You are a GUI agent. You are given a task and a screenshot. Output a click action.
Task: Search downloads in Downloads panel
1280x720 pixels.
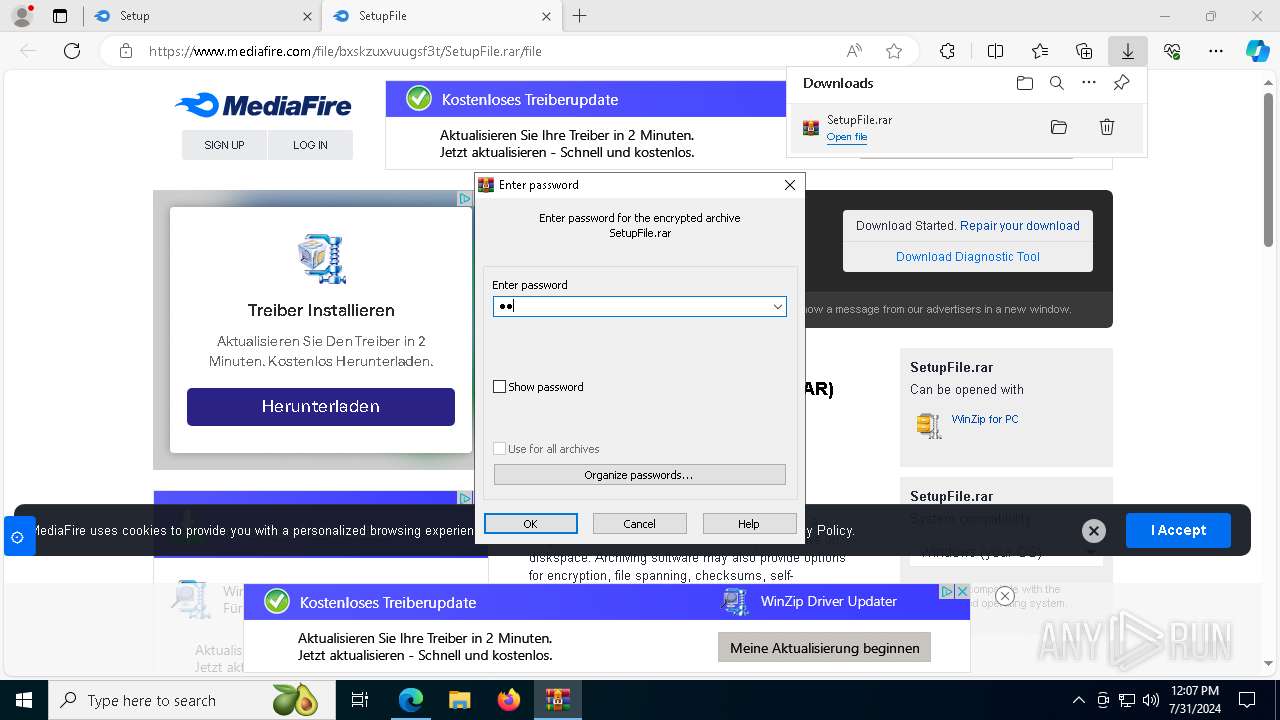click(1057, 83)
